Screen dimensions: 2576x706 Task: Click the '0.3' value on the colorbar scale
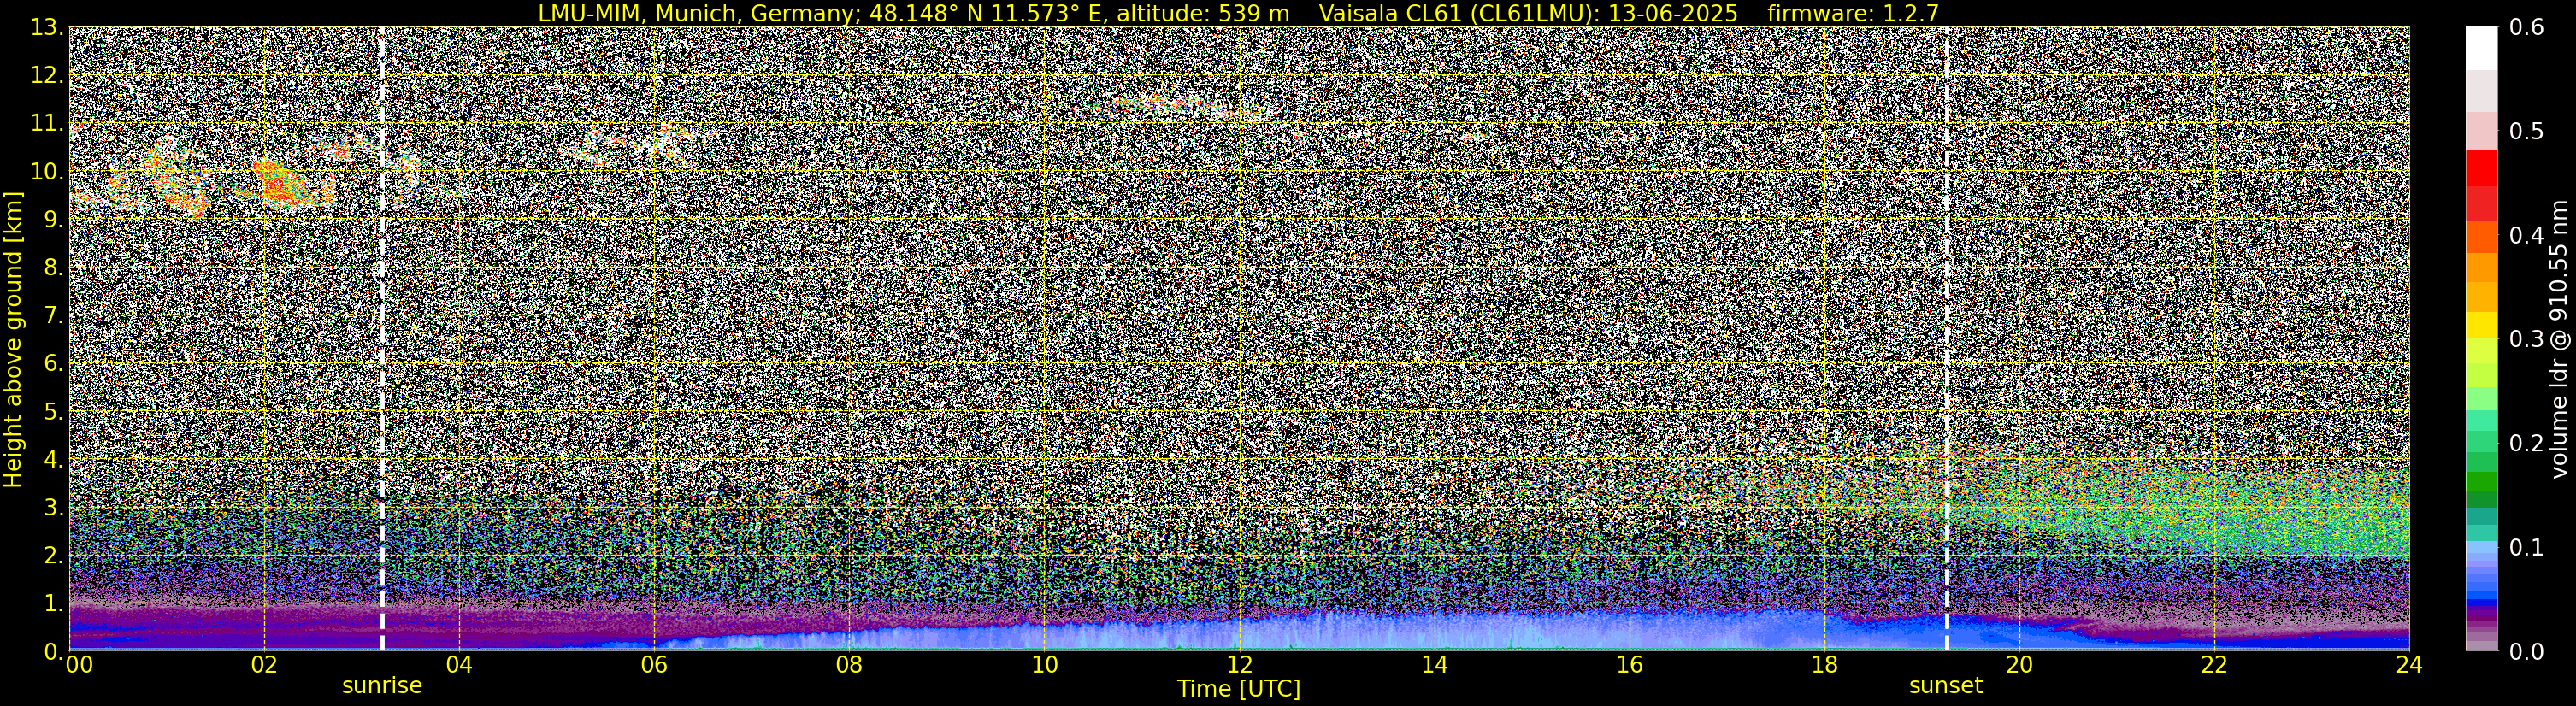click(x=2527, y=340)
